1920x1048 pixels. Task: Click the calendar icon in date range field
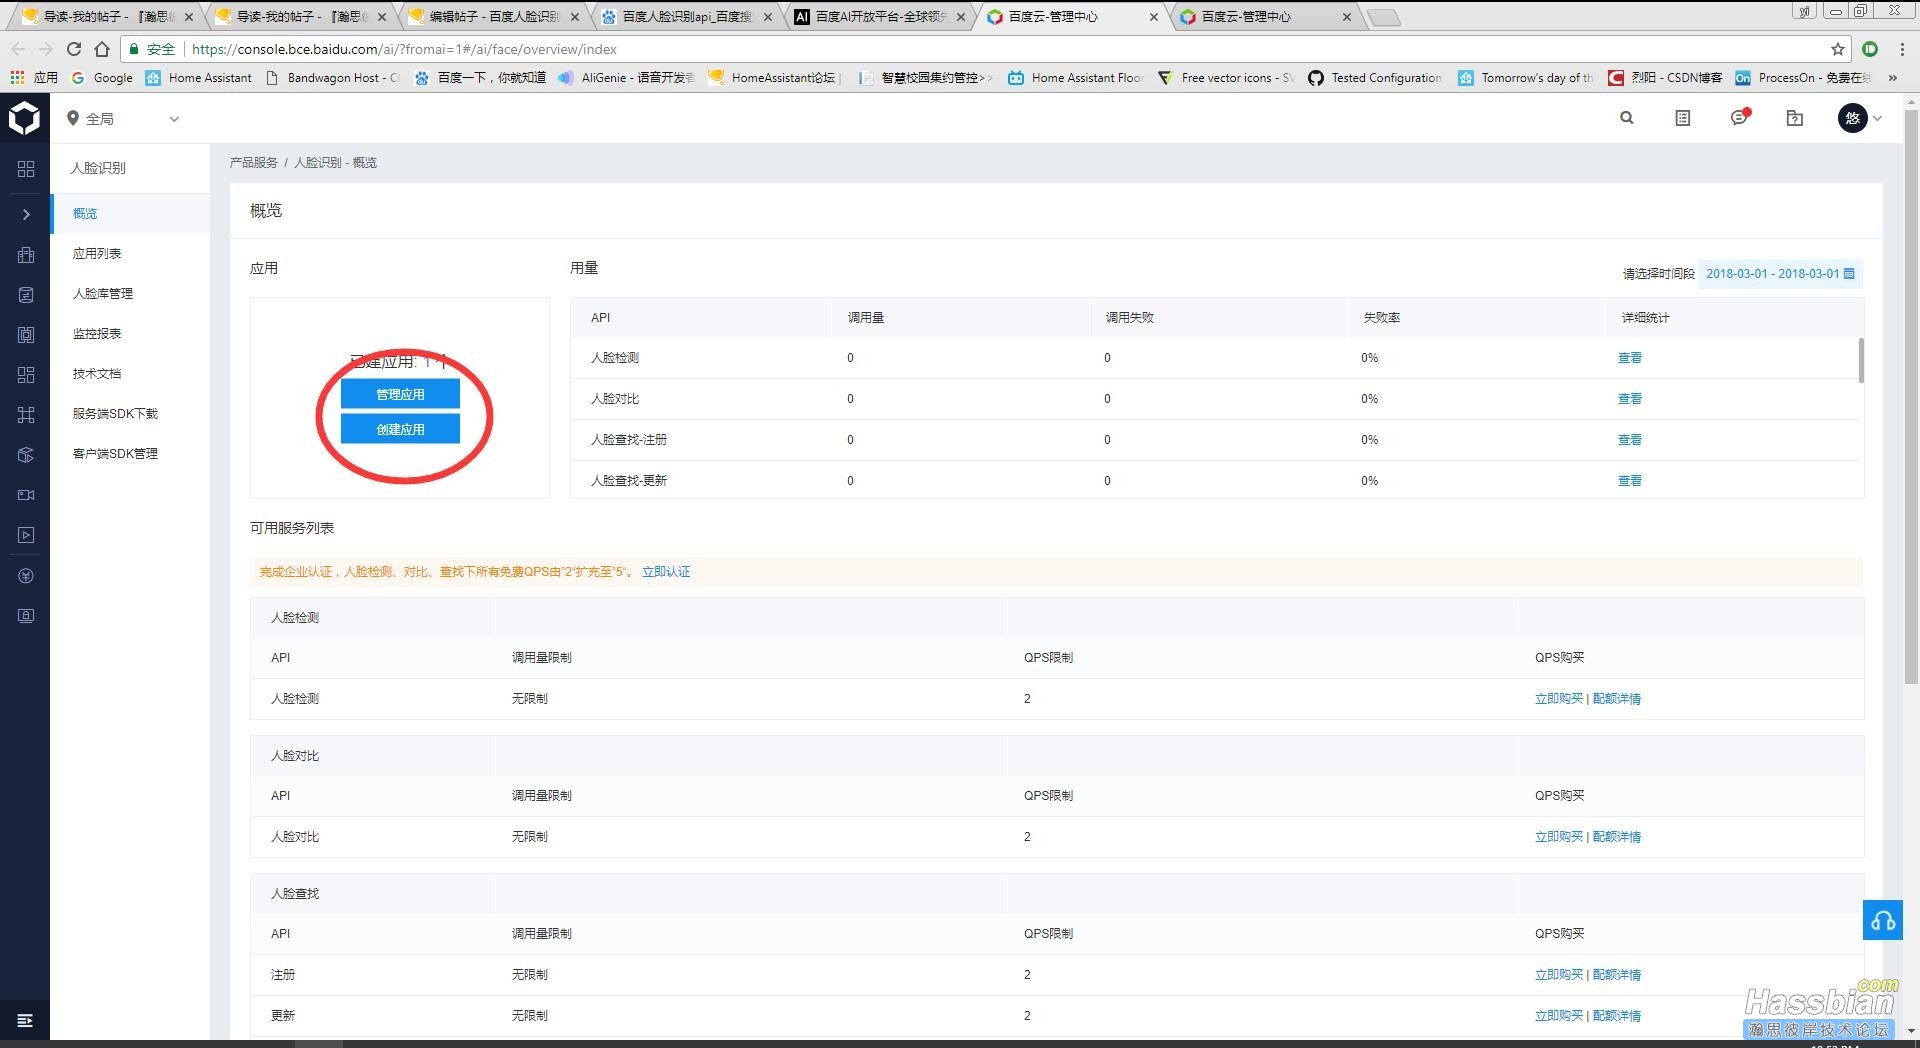tap(1849, 273)
